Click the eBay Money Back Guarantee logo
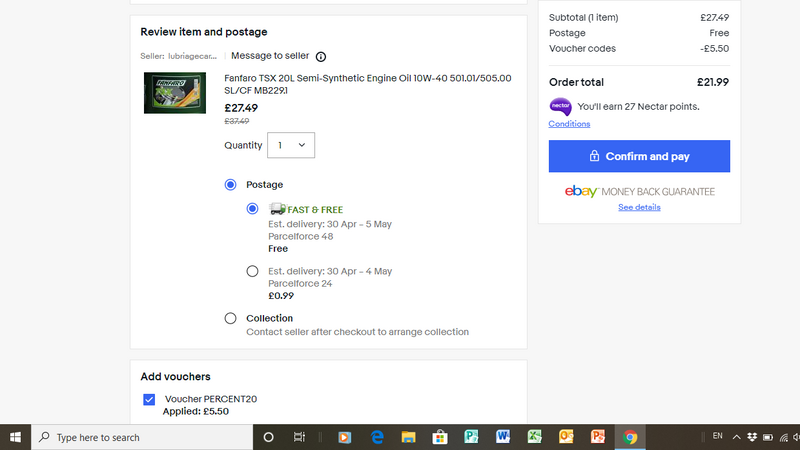800x450 pixels. 639,192
